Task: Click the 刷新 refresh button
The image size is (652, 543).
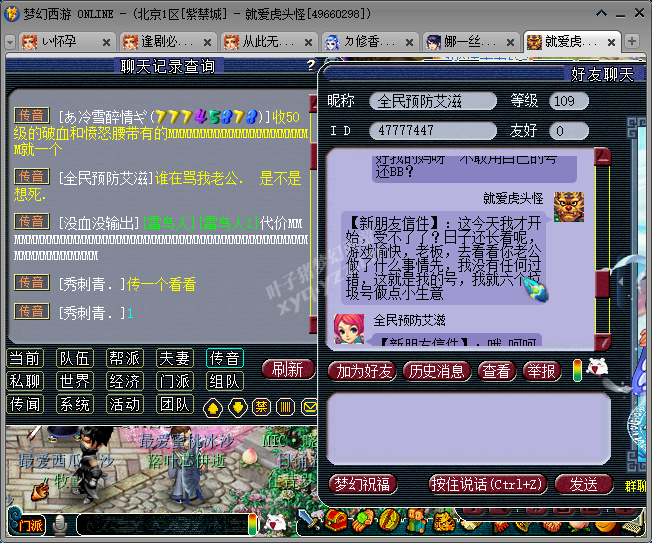Action: (288, 370)
